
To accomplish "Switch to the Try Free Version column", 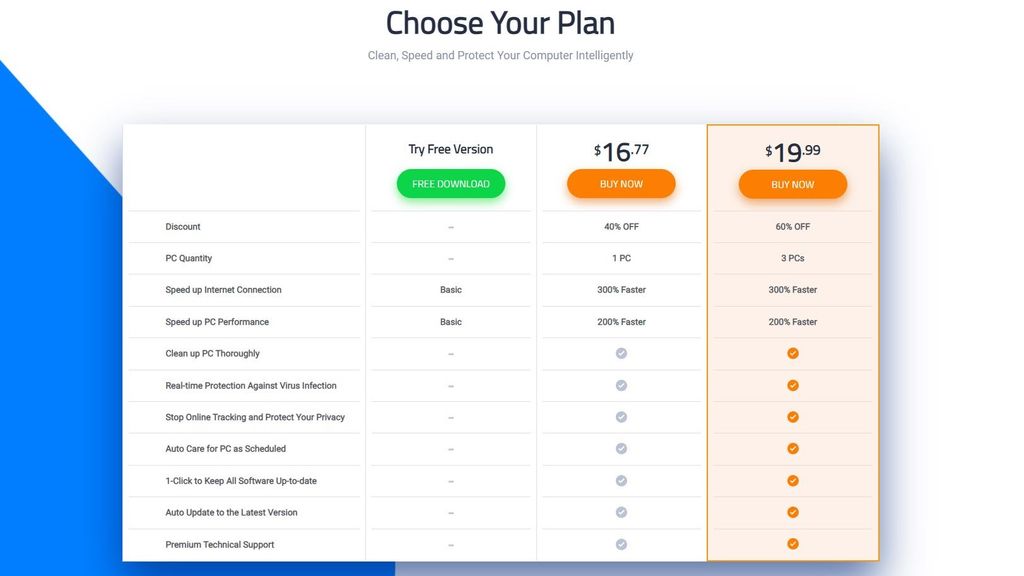I will 450,148.
